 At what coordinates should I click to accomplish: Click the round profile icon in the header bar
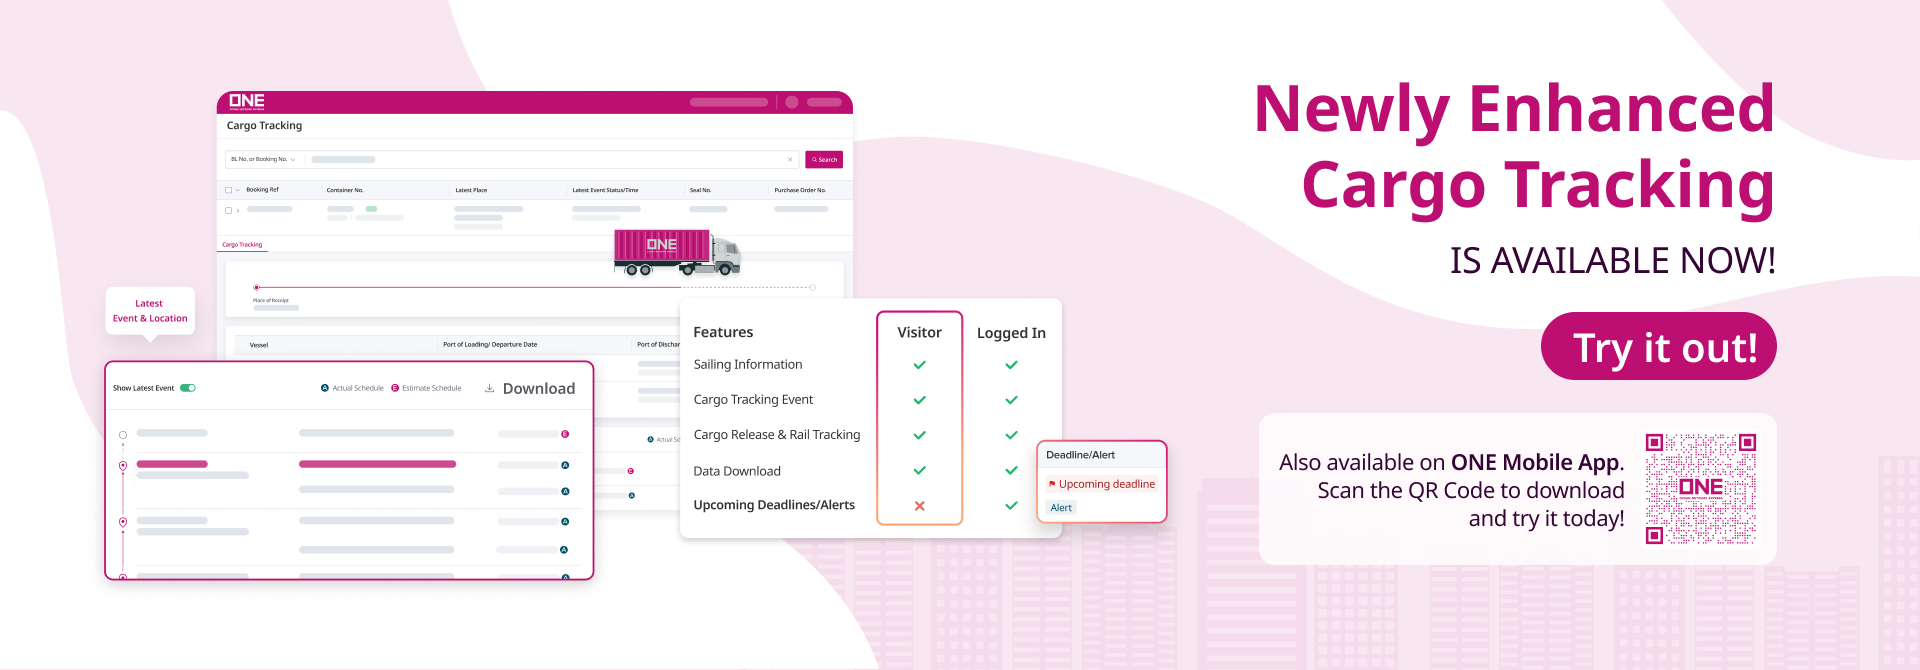point(792,102)
